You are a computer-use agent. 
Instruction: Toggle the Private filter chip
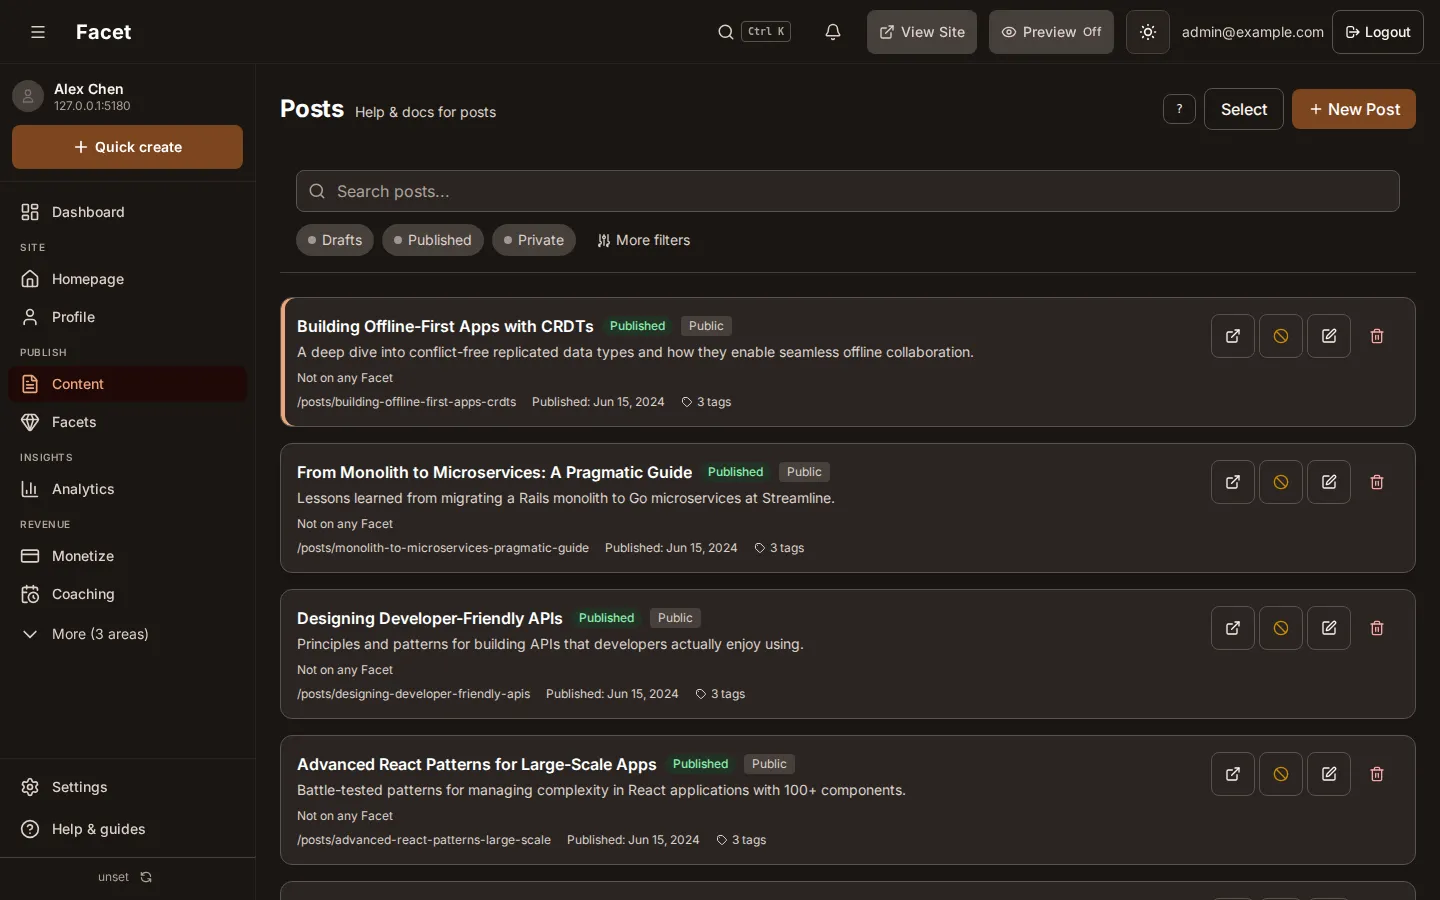point(534,240)
